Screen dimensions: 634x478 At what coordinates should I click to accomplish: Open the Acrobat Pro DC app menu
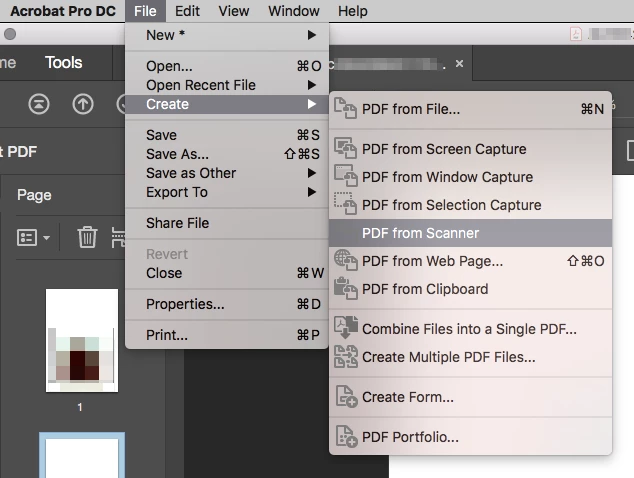pyautogui.click(x=63, y=11)
